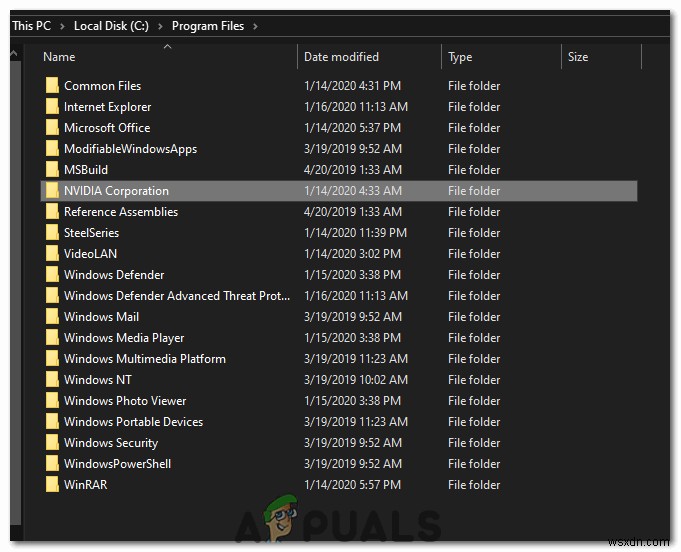Click the Reference Assemblies folder icon
Screen dimensions: 681x552
[x=52, y=212]
